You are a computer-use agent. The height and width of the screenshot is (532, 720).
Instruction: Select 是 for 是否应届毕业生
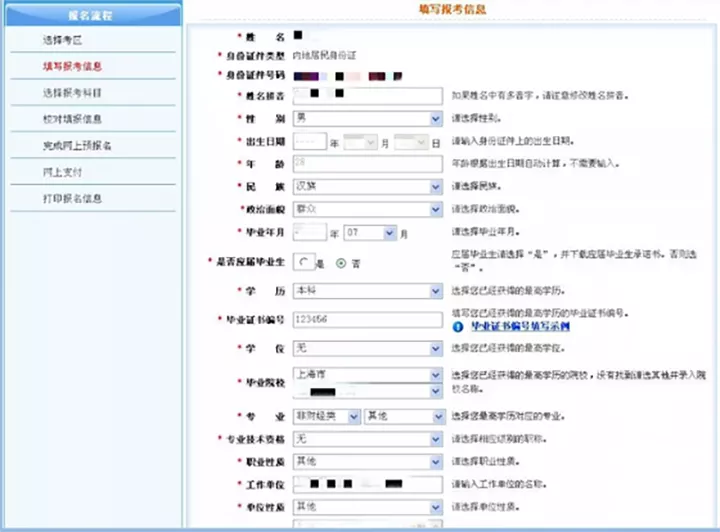coord(302,263)
